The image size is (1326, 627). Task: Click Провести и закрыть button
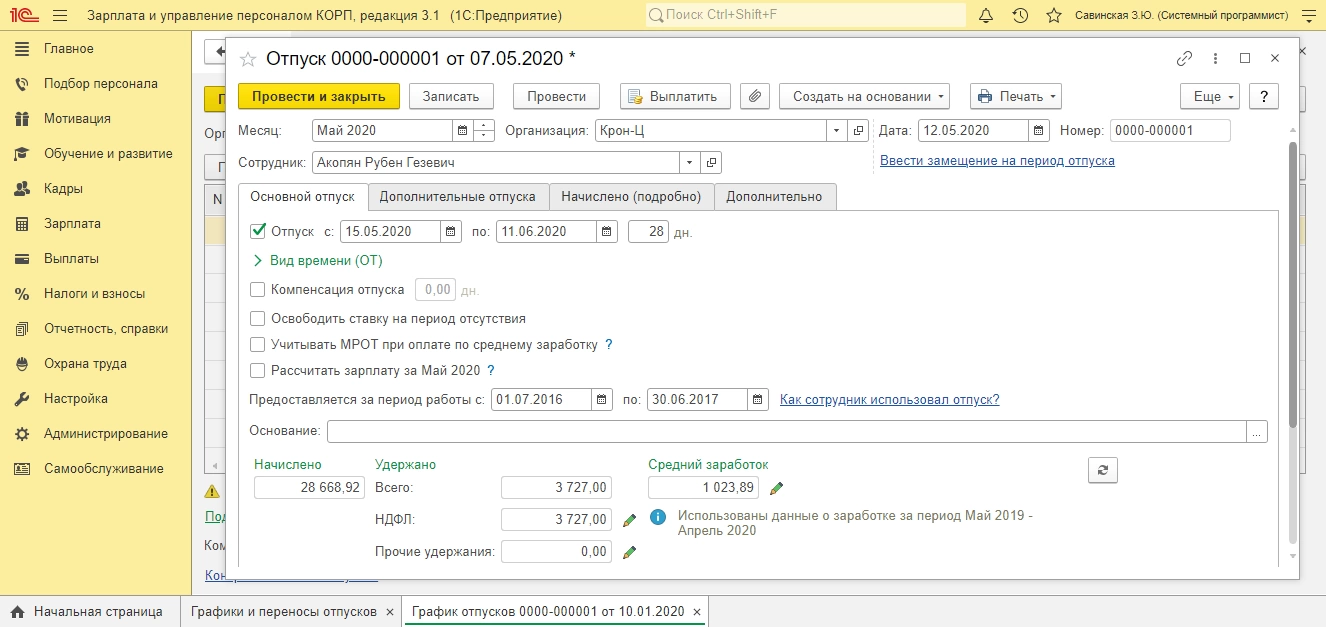[319, 96]
